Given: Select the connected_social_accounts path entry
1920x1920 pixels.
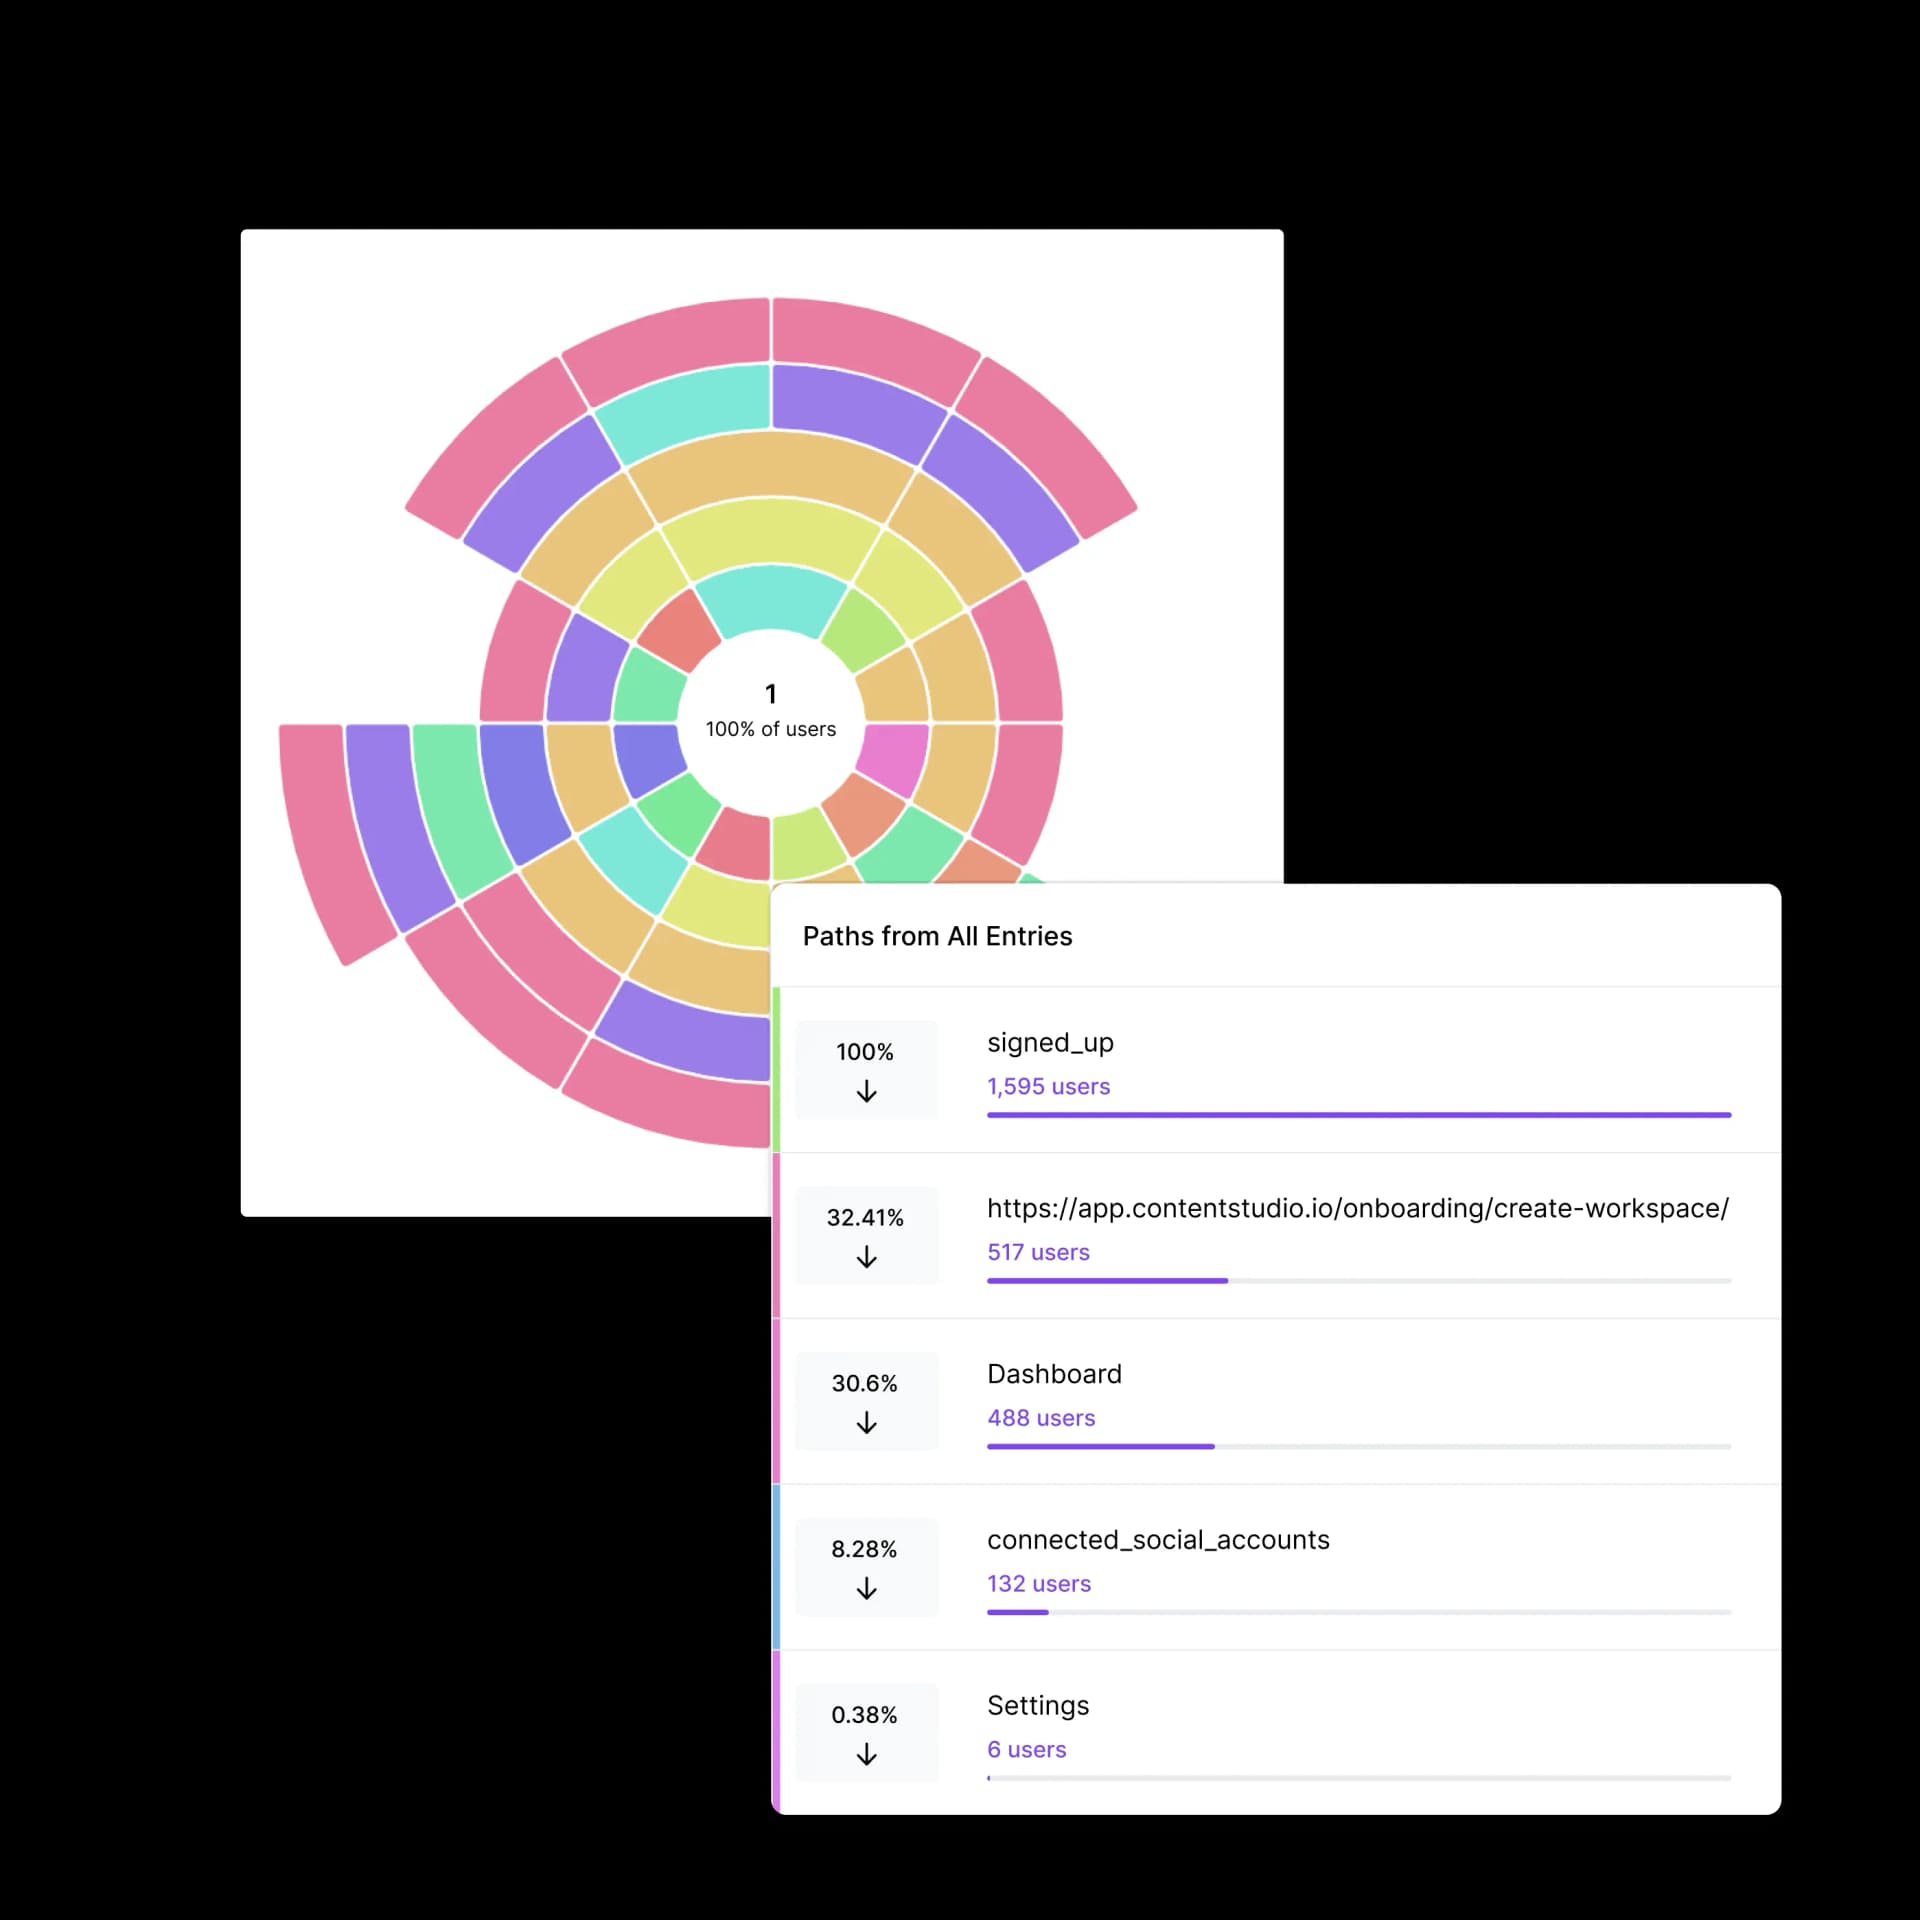Looking at the screenshot, I should tap(1158, 1540).
